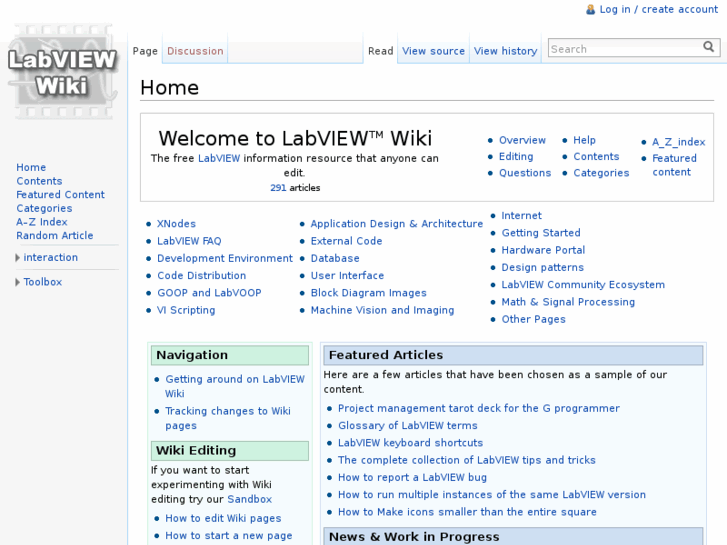
Task: Click the search magnifier icon
Action: [x=709, y=47]
